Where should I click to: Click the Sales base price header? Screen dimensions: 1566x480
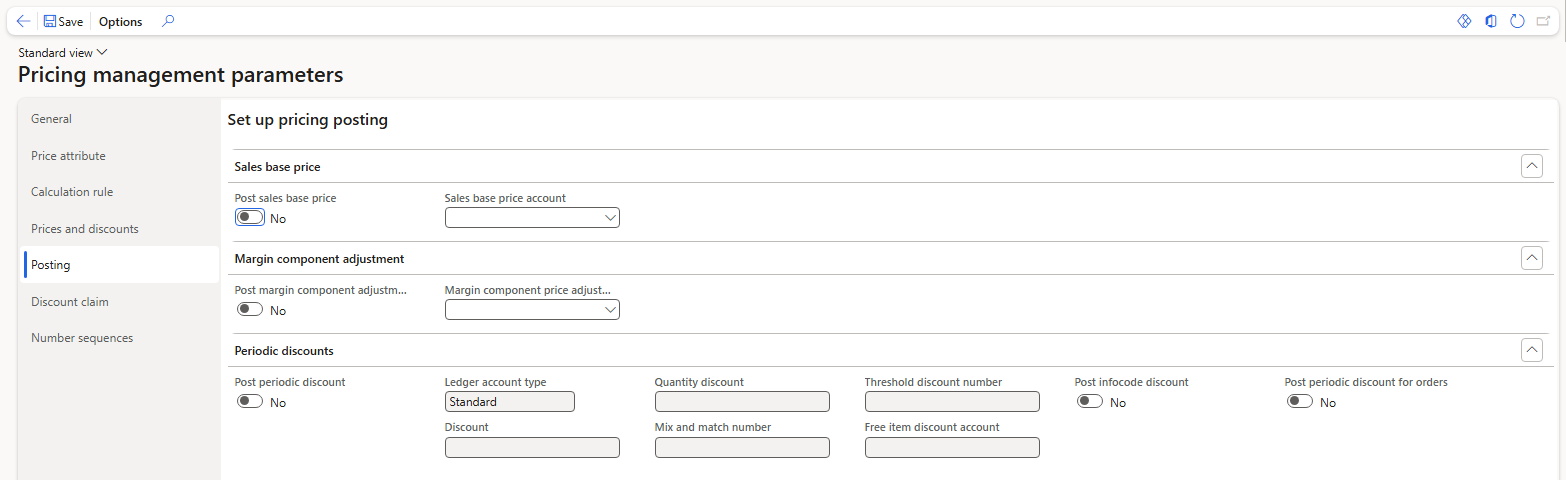tap(277, 167)
